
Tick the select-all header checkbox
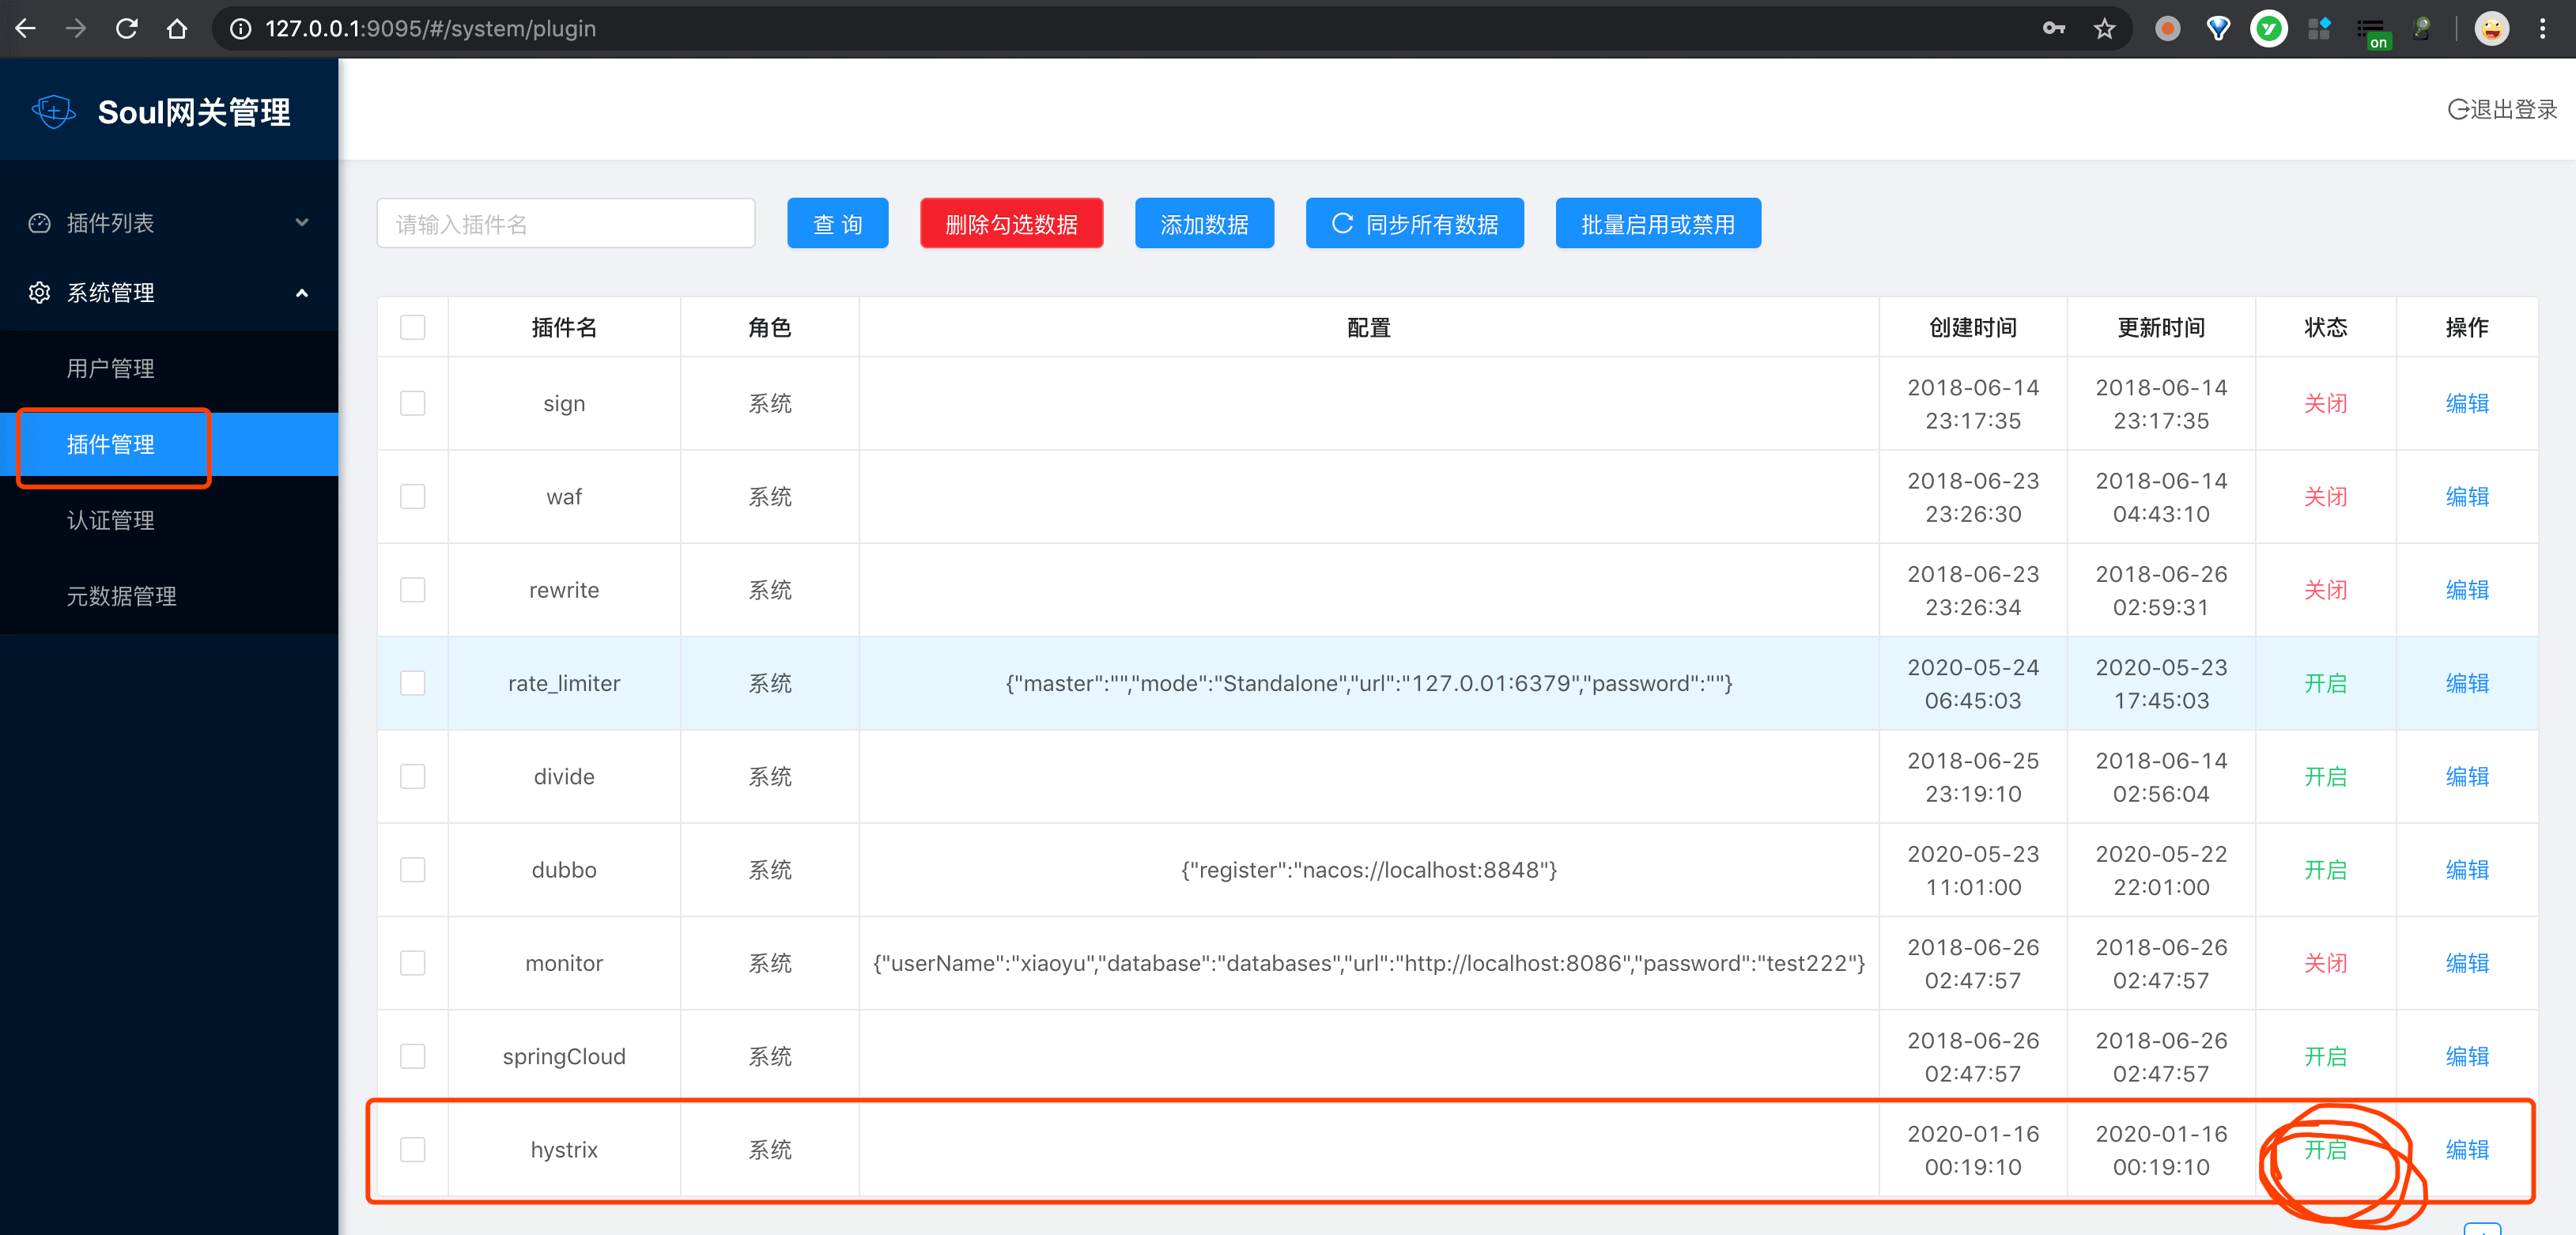click(412, 327)
